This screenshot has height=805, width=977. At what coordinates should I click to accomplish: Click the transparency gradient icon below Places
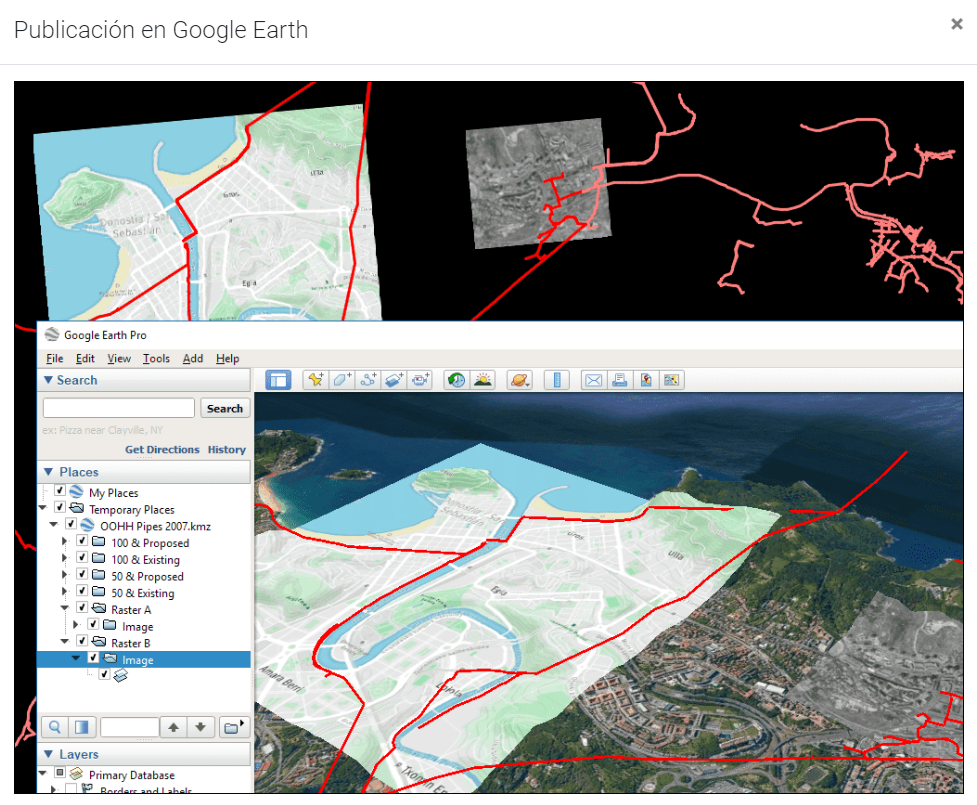(82, 727)
